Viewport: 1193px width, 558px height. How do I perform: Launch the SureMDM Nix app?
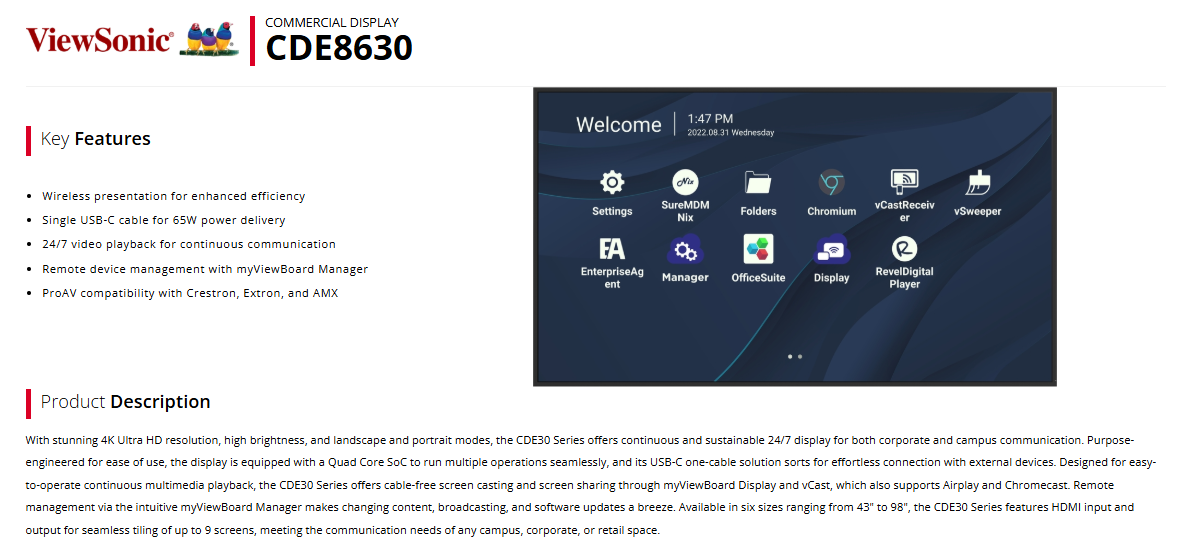685,183
